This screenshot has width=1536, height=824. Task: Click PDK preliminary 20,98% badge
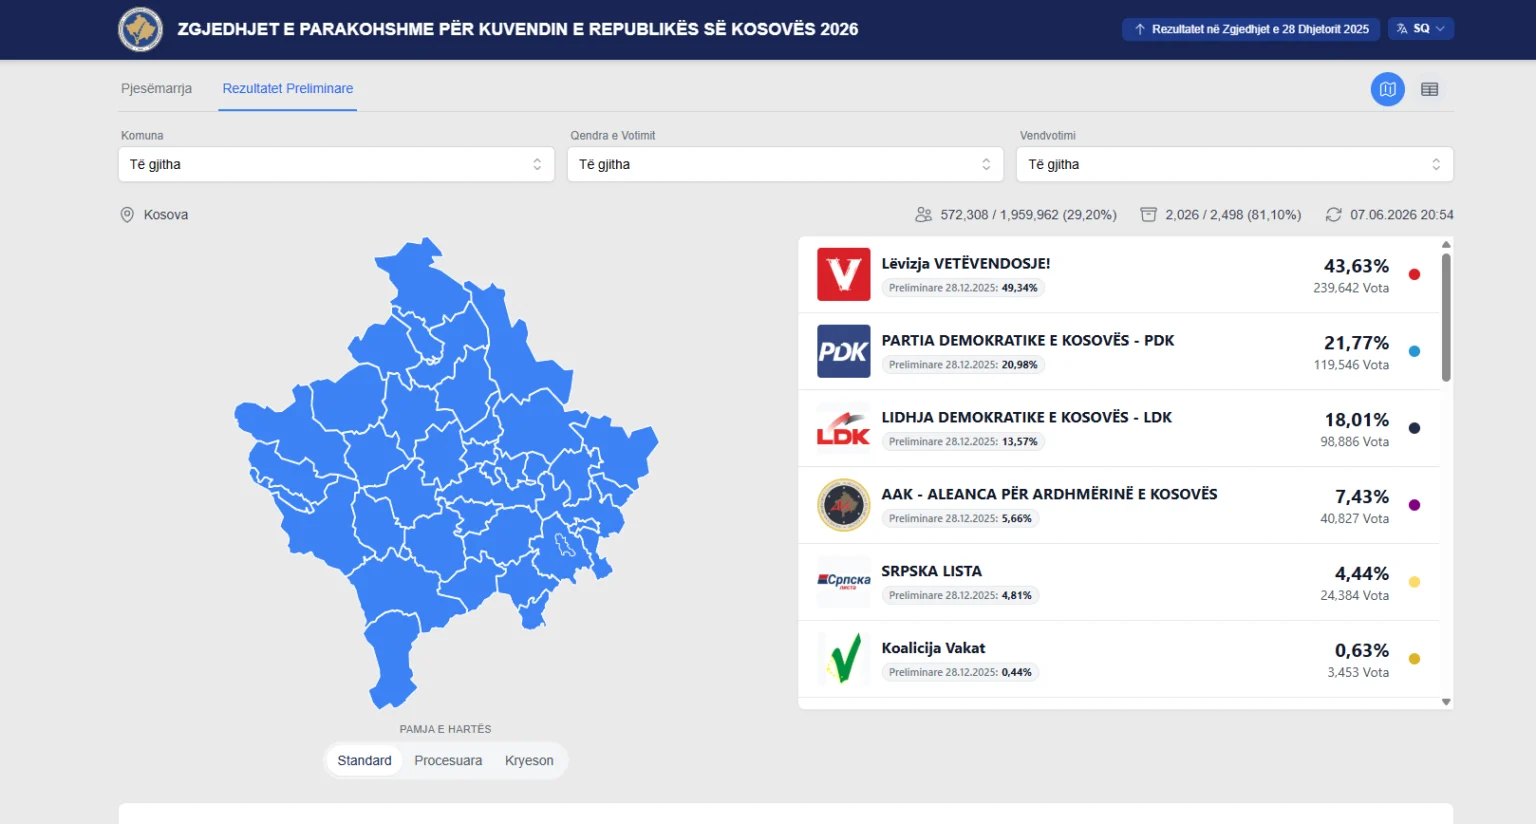tap(963, 365)
